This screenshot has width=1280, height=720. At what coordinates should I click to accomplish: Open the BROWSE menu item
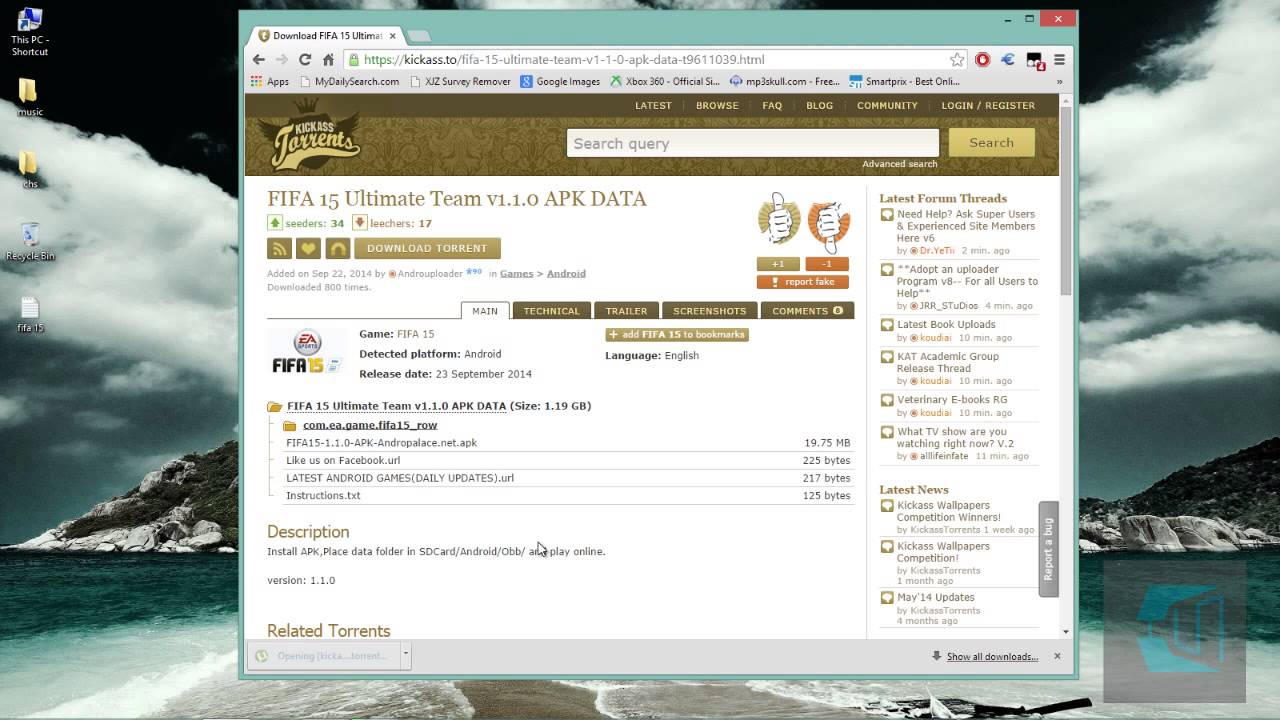click(717, 105)
